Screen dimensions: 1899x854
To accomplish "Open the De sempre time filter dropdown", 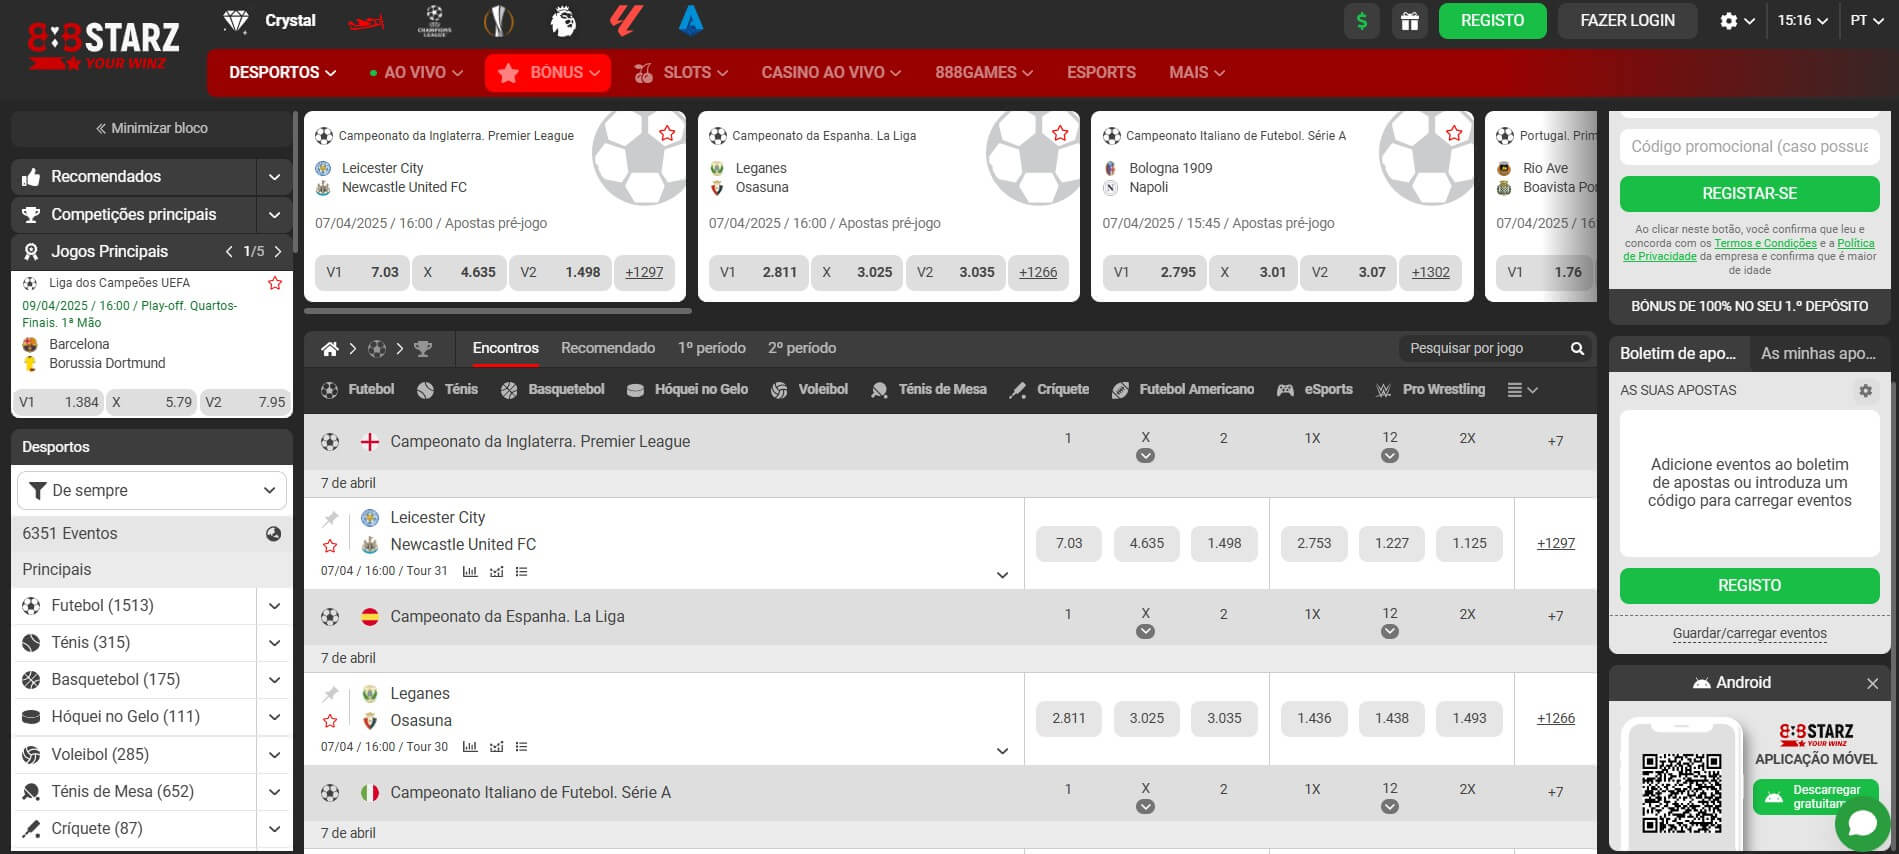I will click(x=152, y=490).
